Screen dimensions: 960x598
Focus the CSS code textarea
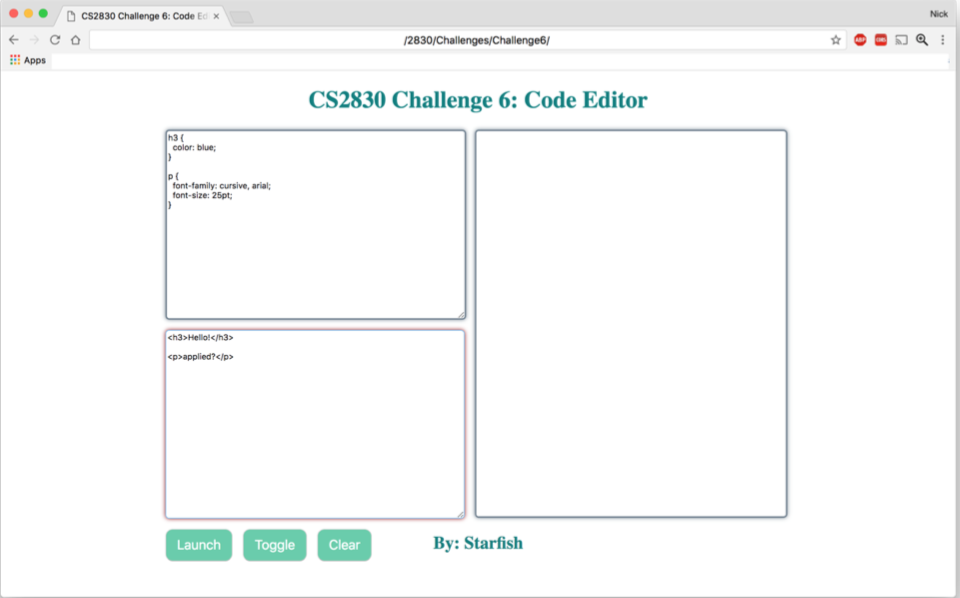[316, 225]
